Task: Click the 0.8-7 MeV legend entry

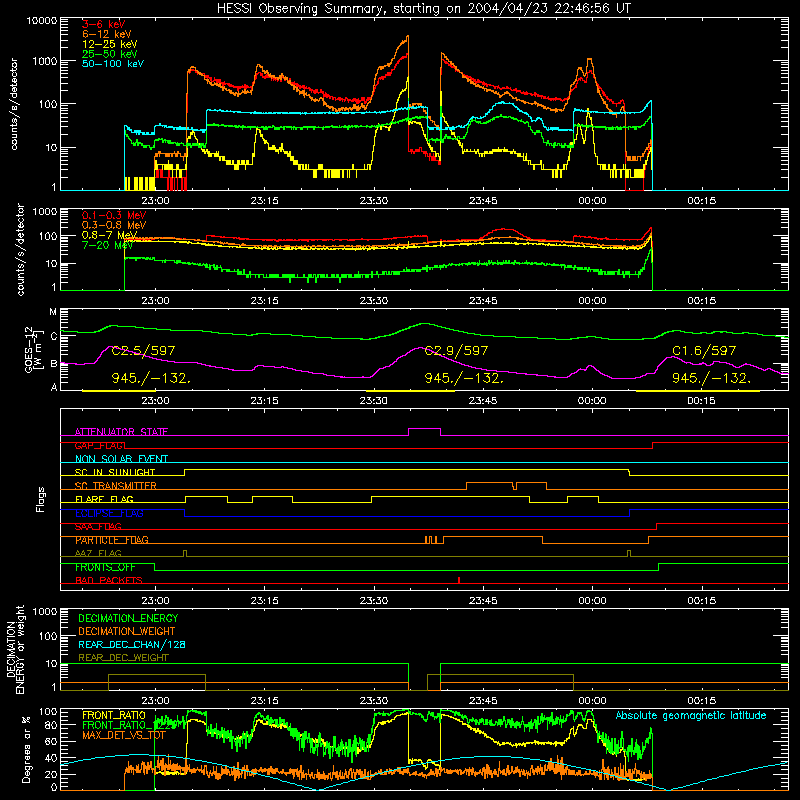Action: coord(110,235)
